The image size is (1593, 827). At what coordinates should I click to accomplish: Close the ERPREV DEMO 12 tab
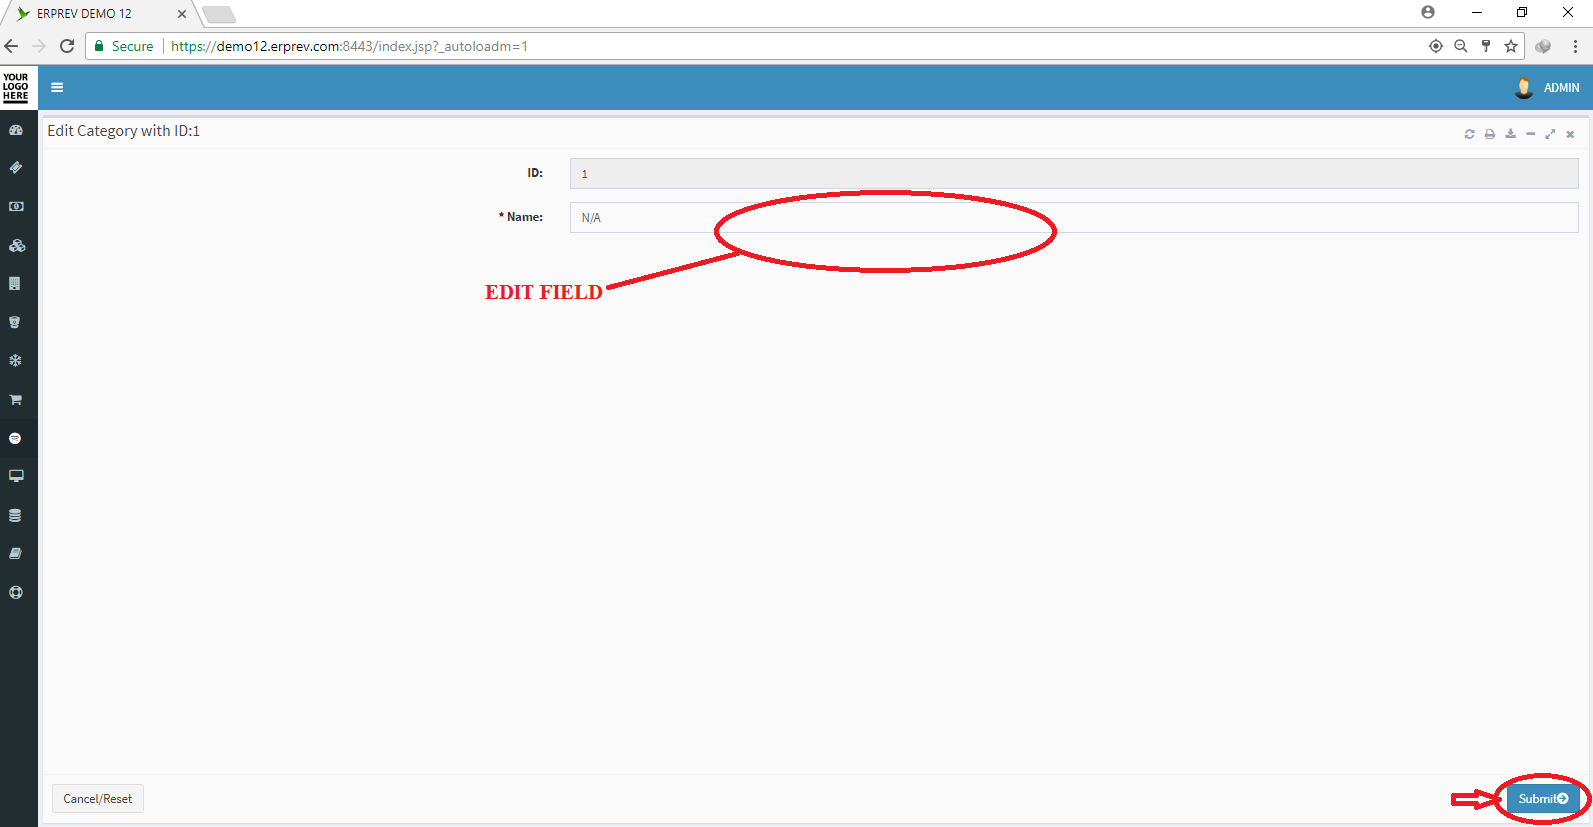pos(181,14)
